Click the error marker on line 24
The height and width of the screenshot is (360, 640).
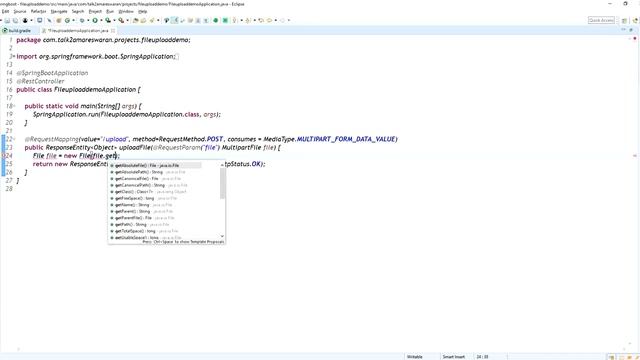(x=3, y=156)
